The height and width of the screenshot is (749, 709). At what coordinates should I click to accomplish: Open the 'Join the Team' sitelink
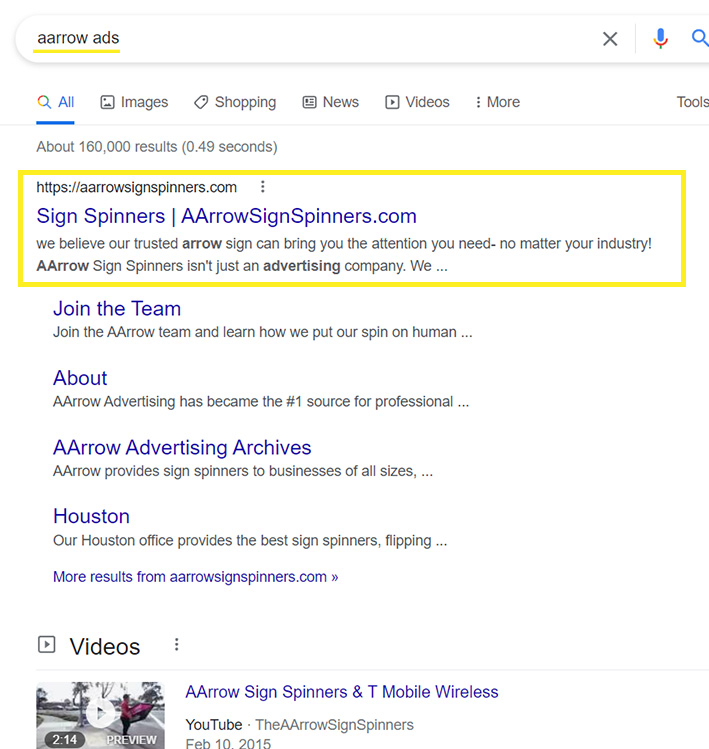click(117, 309)
